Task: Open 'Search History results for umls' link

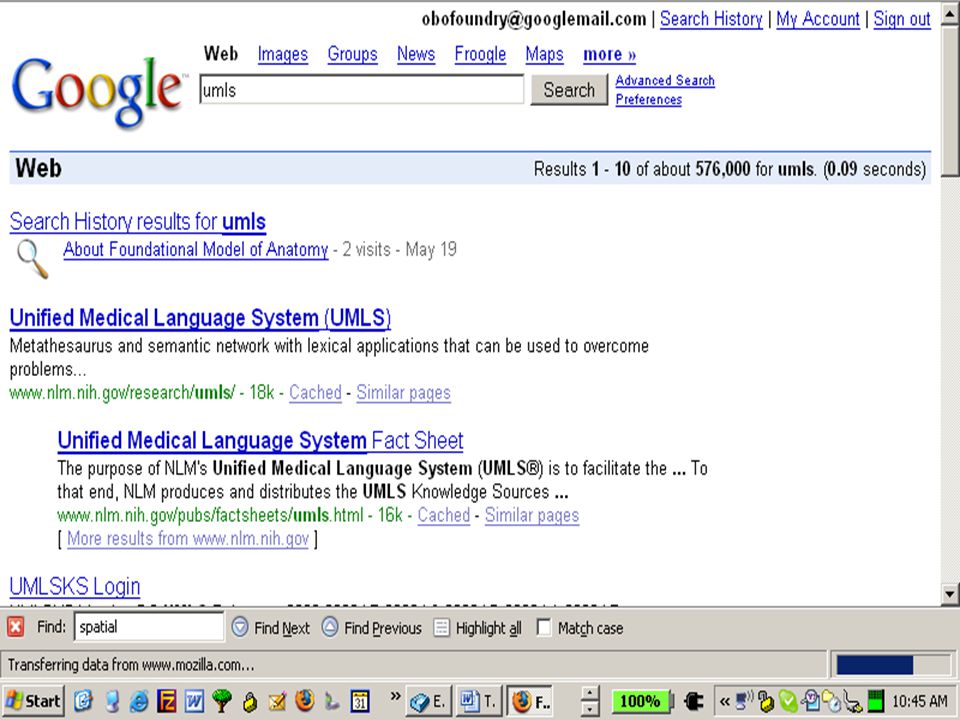Action: coord(138,221)
